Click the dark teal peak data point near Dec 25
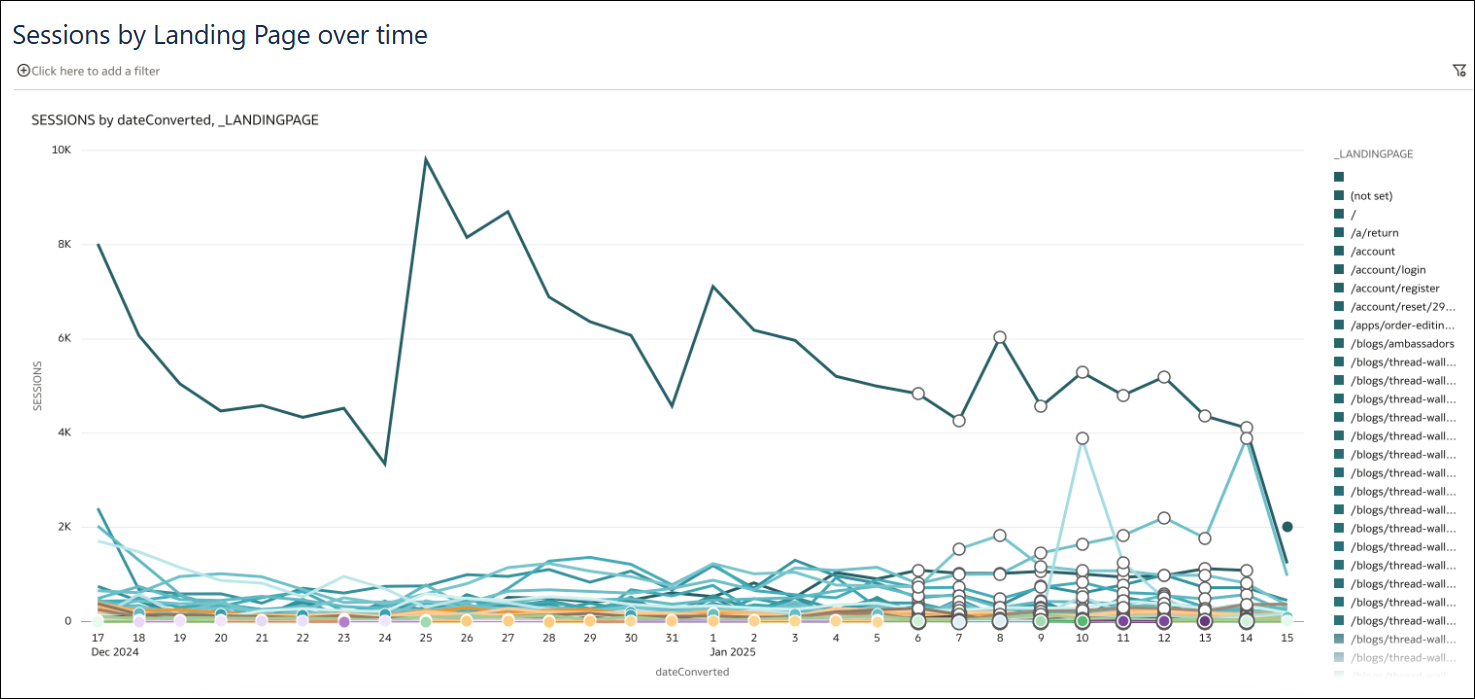Screen dimensions: 1475x699 coord(425,157)
